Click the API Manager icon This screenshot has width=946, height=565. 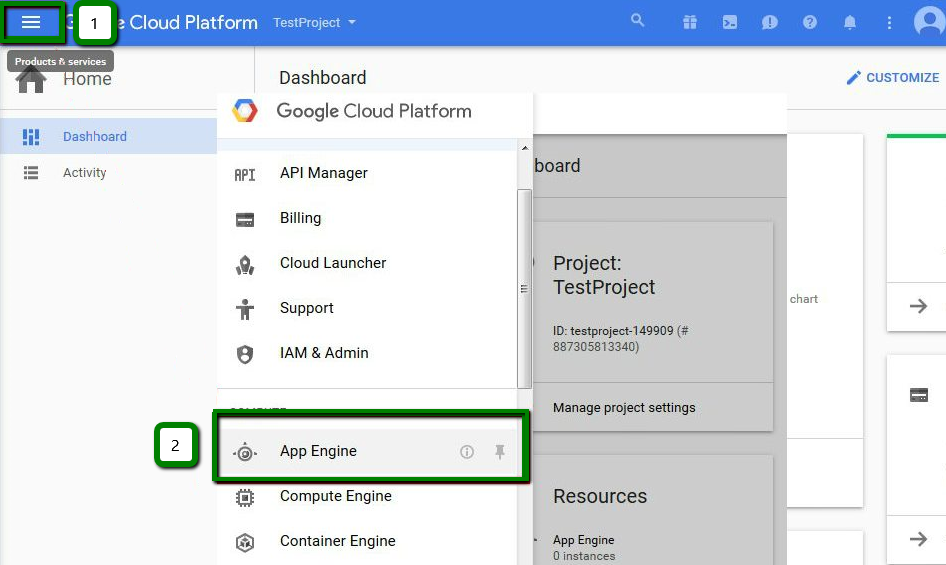point(244,174)
